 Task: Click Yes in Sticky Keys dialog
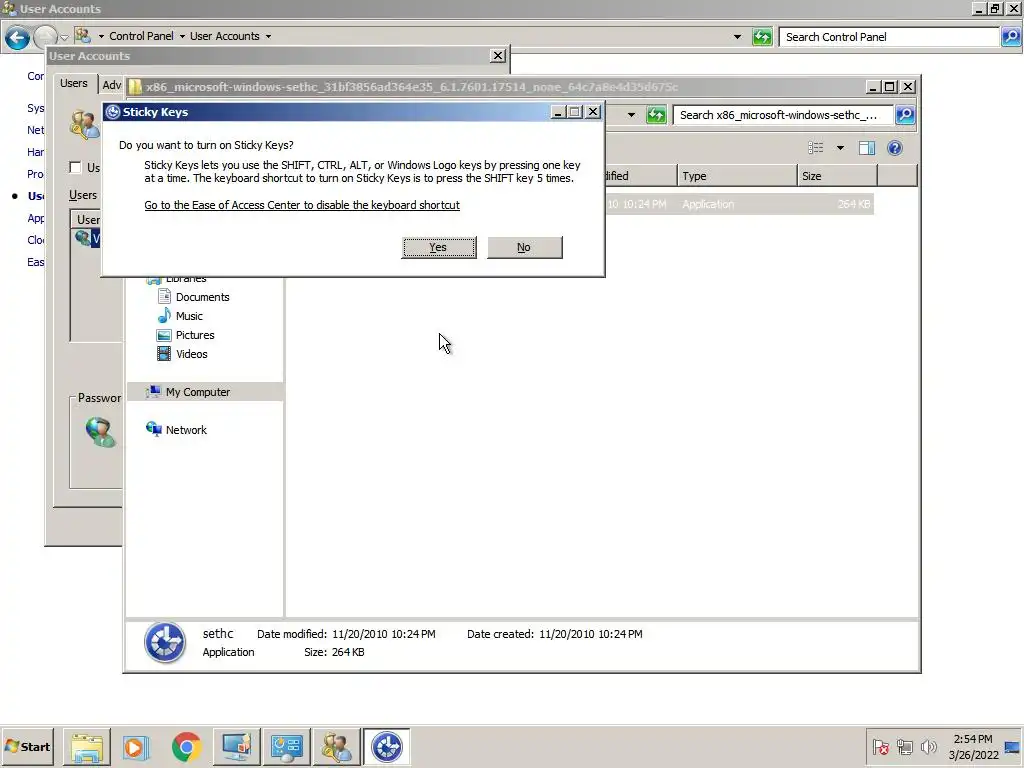pos(438,247)
